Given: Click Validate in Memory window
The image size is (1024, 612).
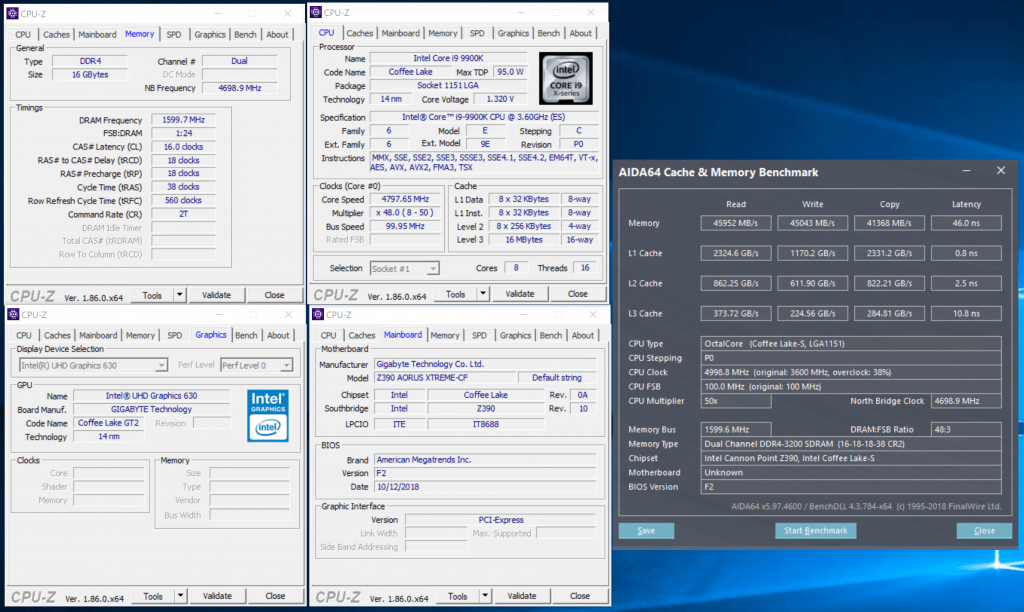Looking at the screenshot, I should click(x=216, y=295).
